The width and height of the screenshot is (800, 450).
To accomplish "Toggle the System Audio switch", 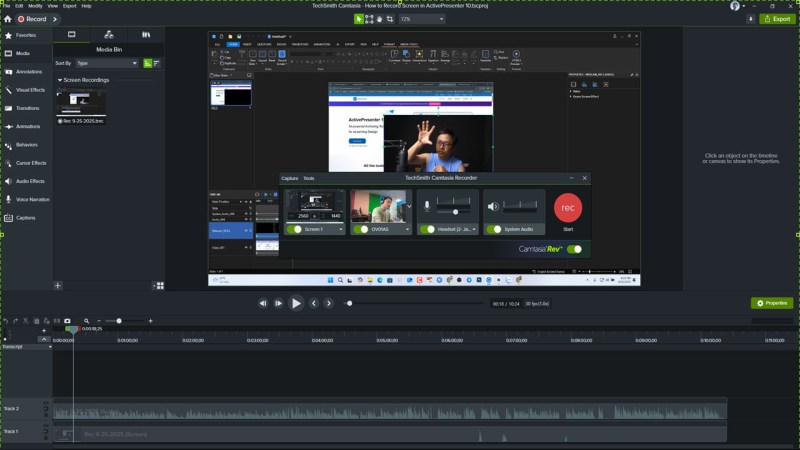I will 494,229.
